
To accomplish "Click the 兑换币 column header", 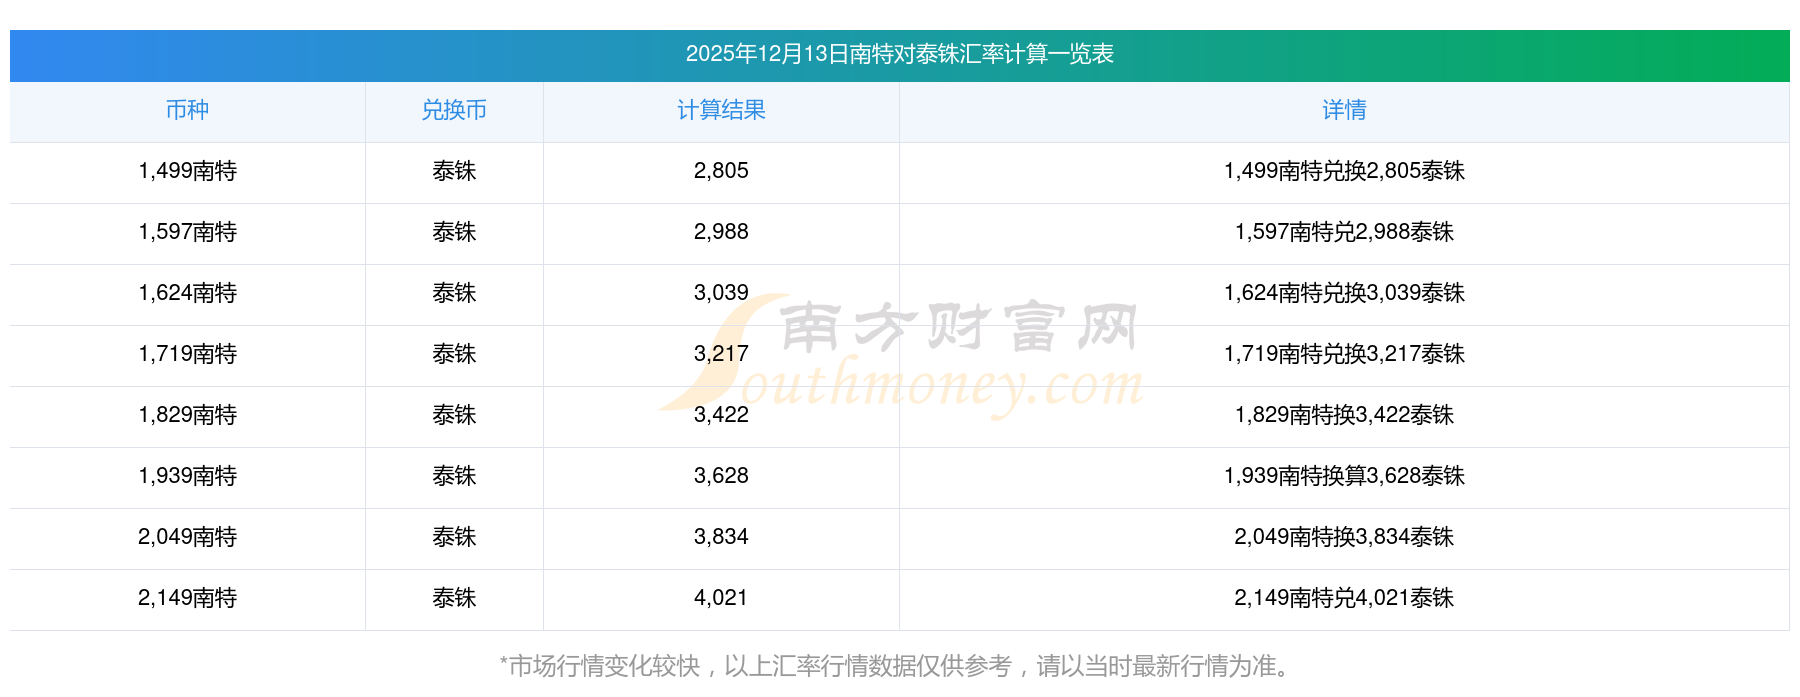I will point(454,110).
